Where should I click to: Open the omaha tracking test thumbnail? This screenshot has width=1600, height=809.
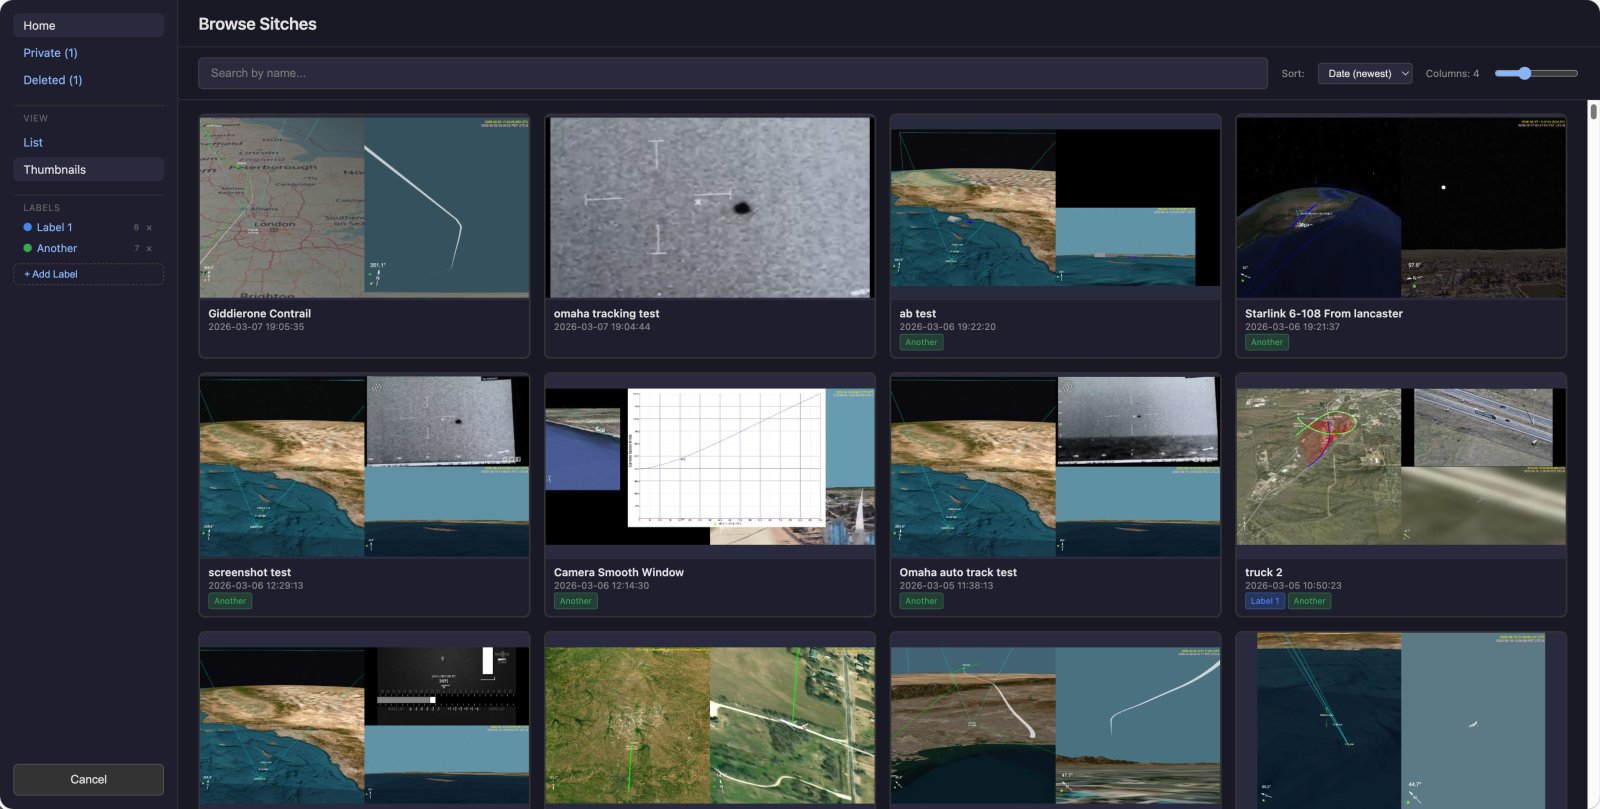pyautogui.click(x=709, y=208)
